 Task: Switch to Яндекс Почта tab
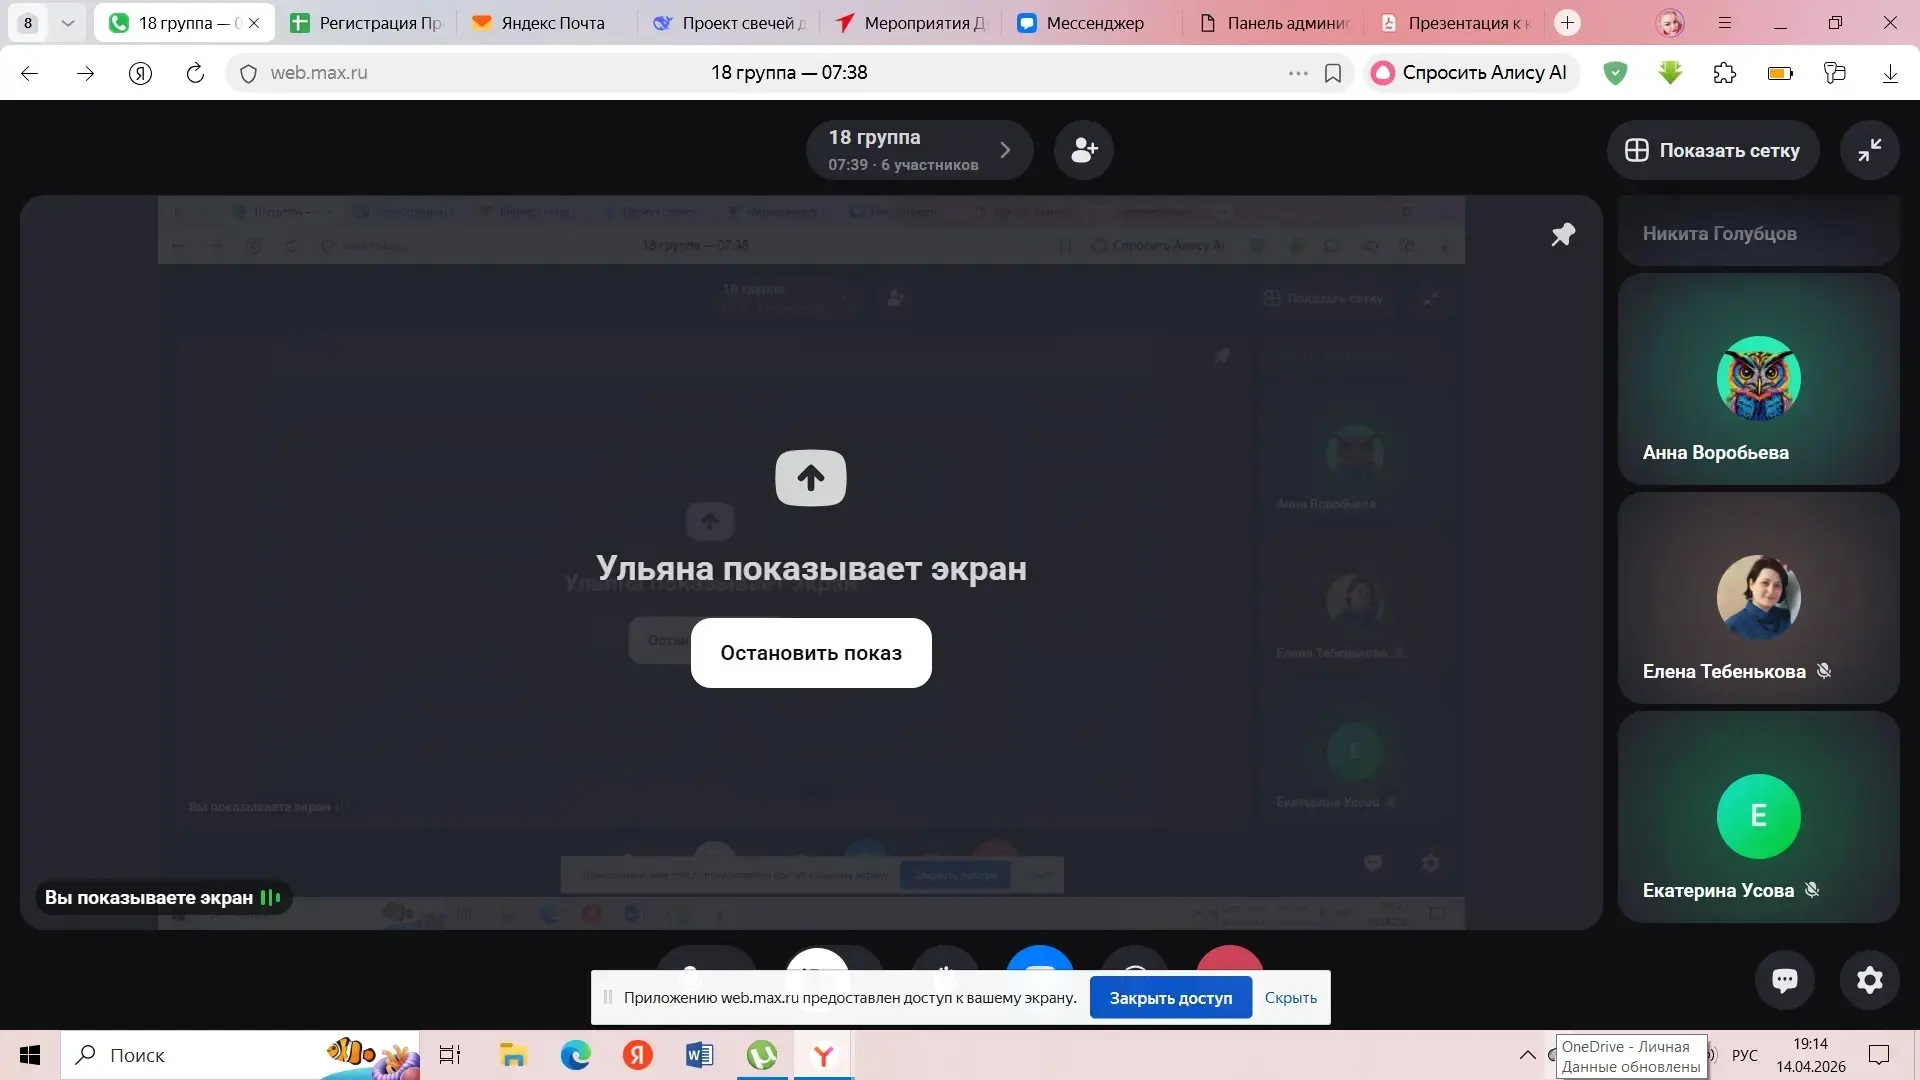[541, 23]
